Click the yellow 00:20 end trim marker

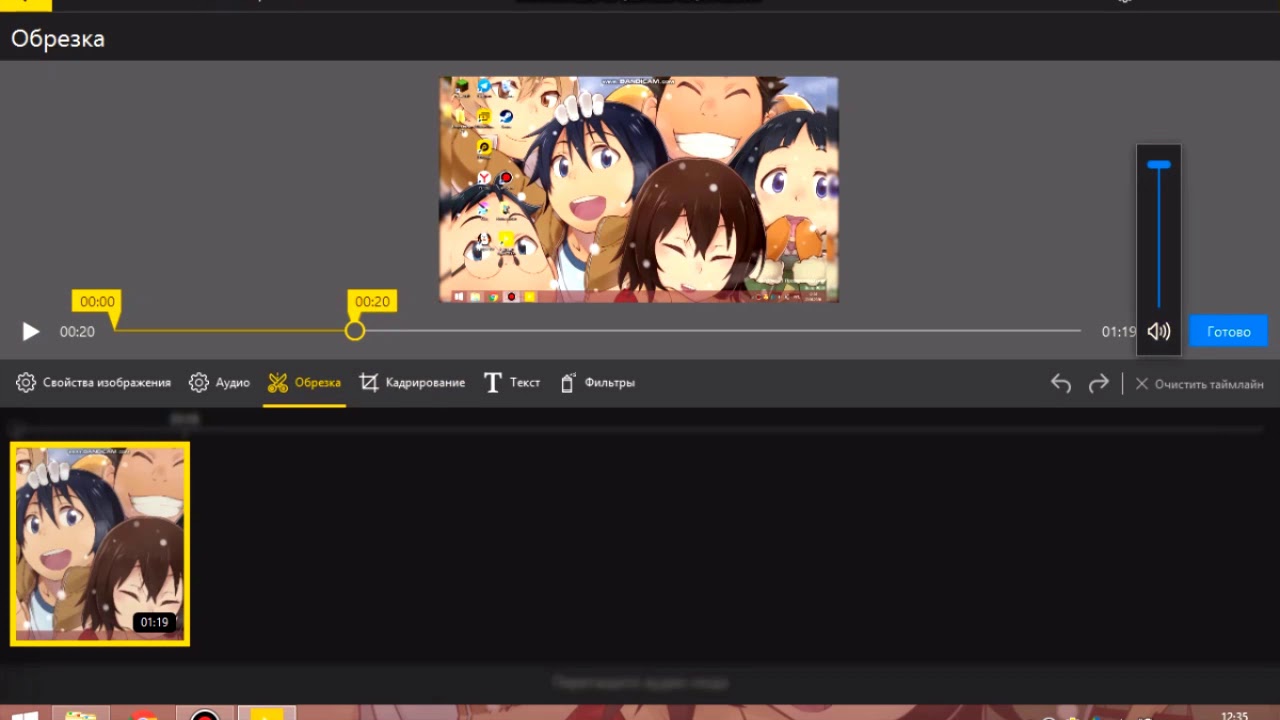tap(372, 303)
